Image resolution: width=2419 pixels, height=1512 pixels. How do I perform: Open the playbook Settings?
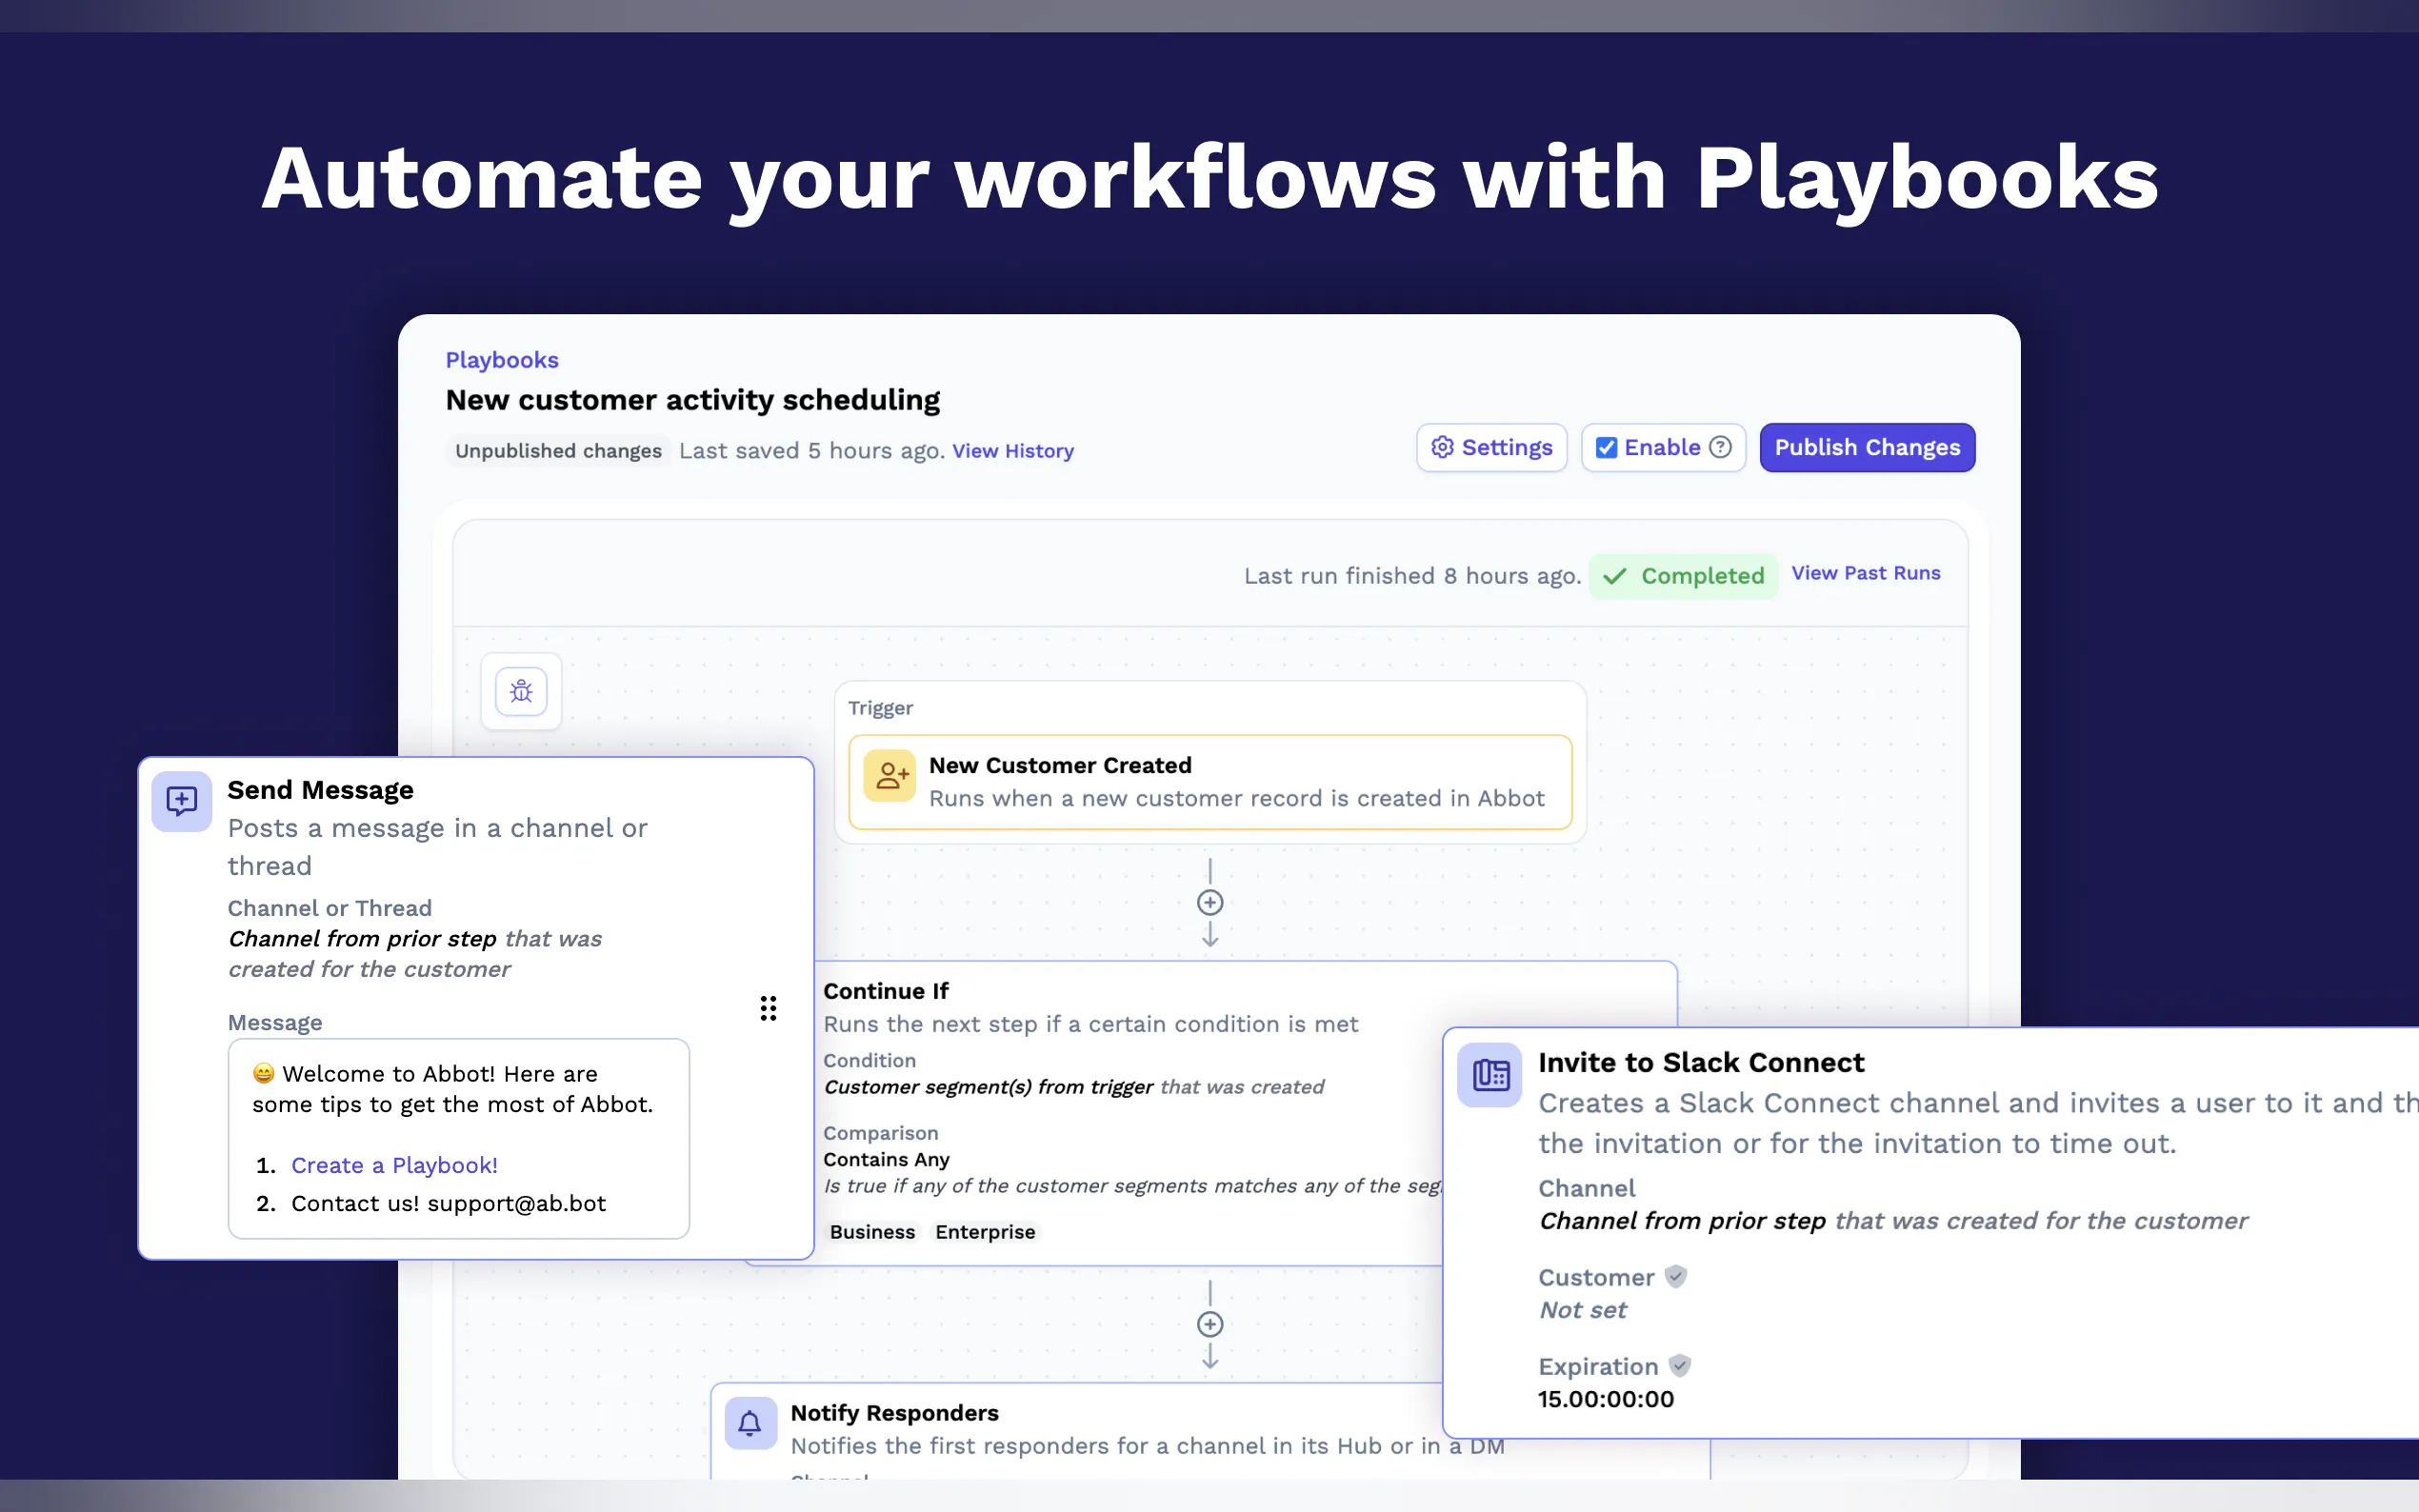[1491, 447]
